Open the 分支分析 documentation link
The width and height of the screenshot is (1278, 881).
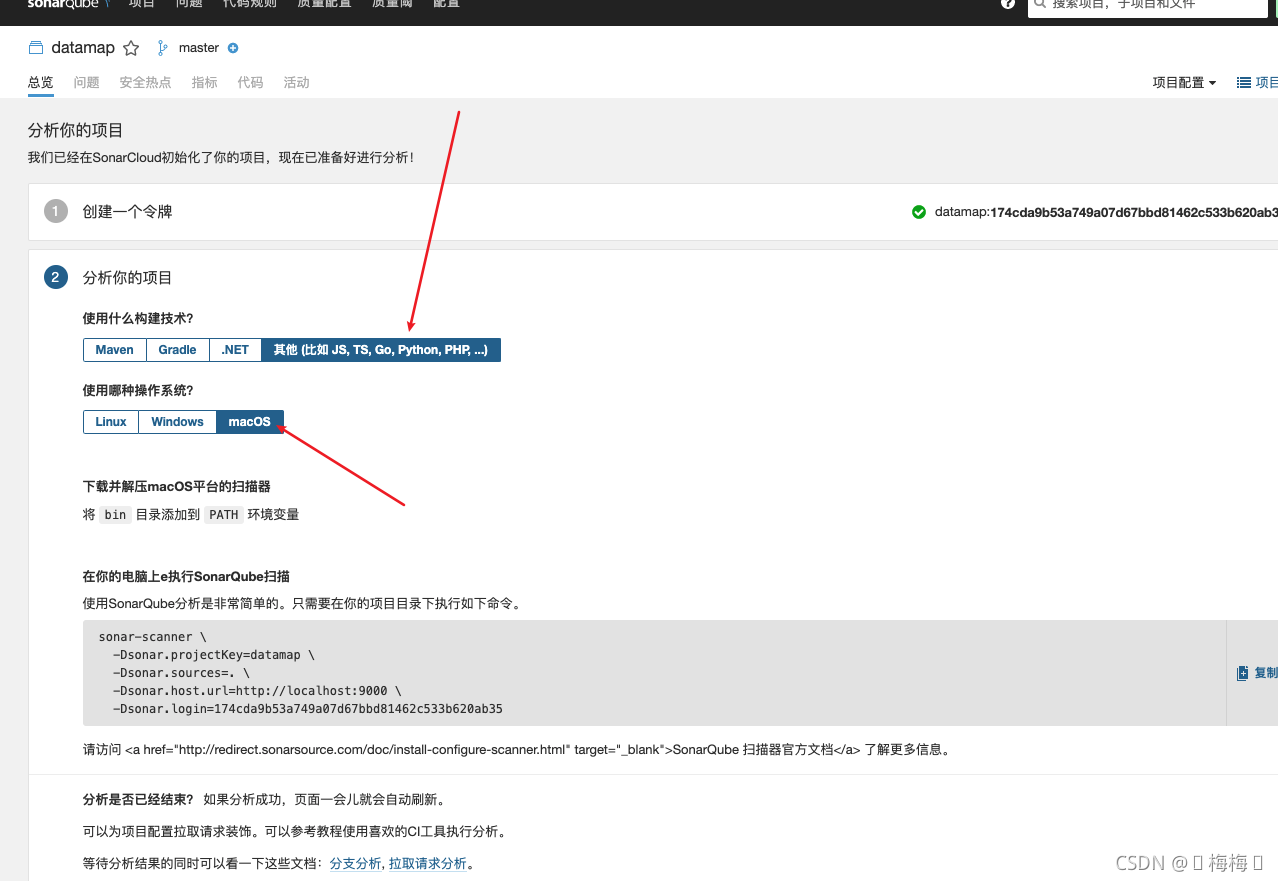pos(356,864)
